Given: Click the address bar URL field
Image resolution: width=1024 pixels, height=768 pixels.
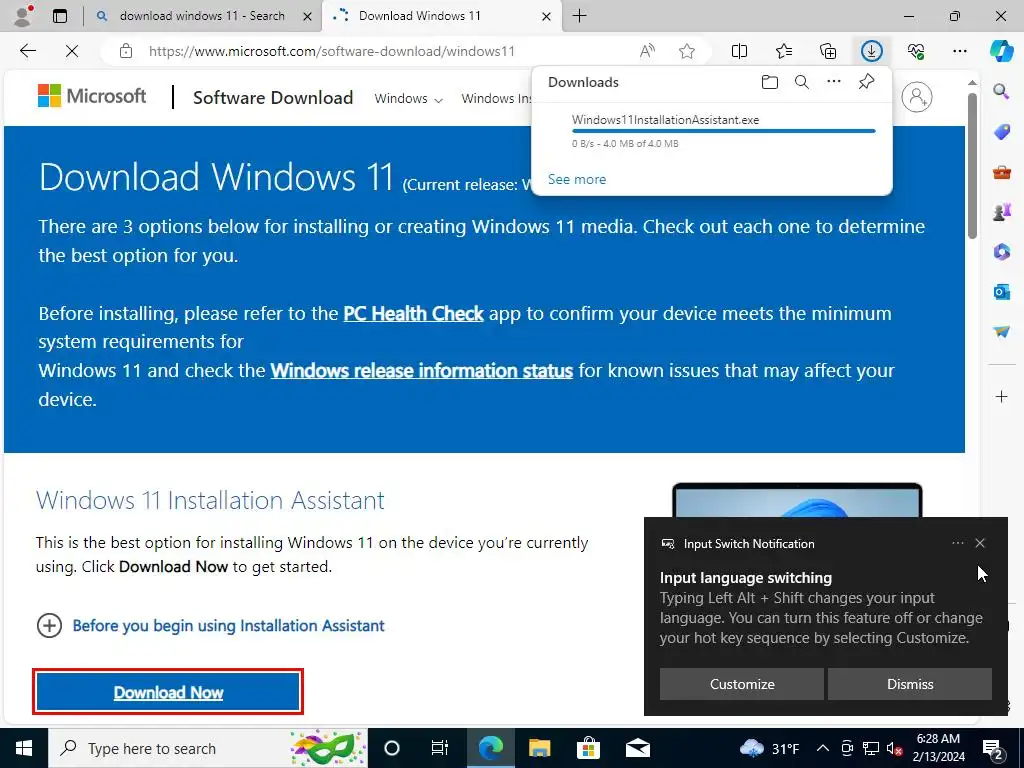Looking at the screenshot, I should coord(332,51).
